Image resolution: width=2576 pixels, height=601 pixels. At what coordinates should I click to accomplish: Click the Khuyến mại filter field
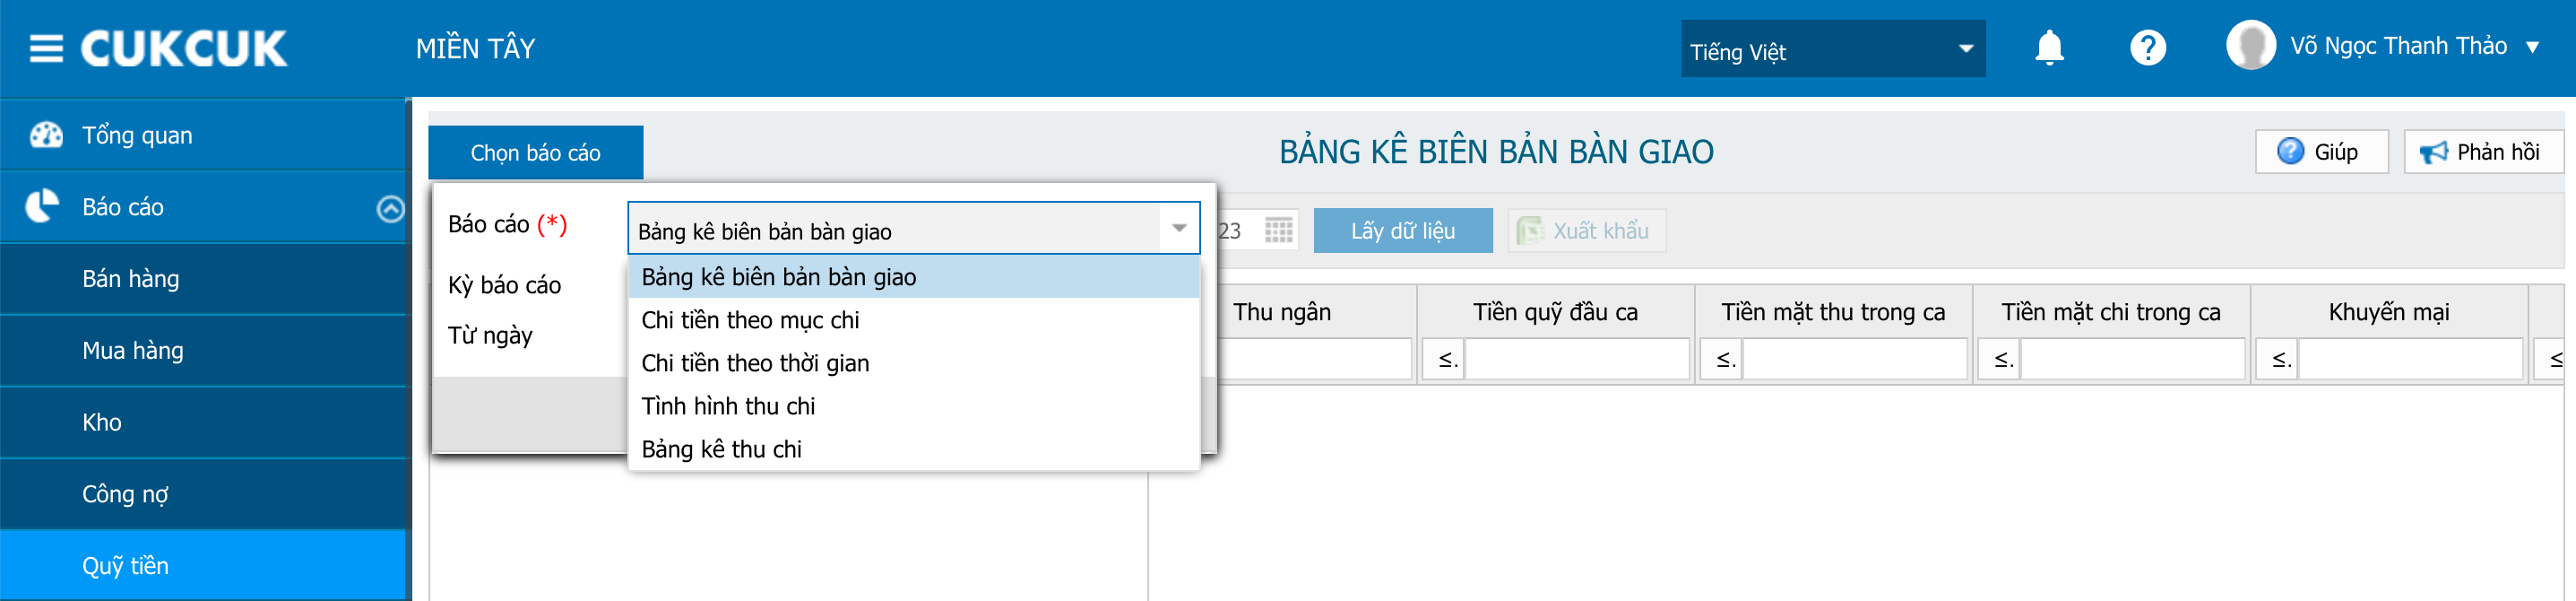(x=2411, y=359)
